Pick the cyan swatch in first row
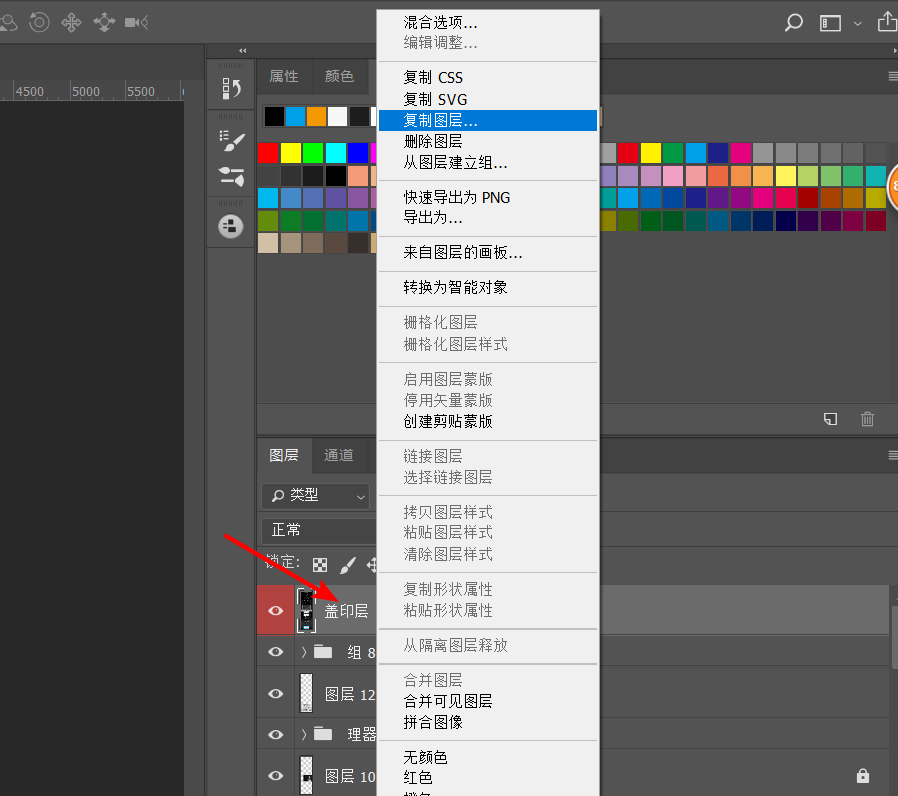 tap(336, 153)
